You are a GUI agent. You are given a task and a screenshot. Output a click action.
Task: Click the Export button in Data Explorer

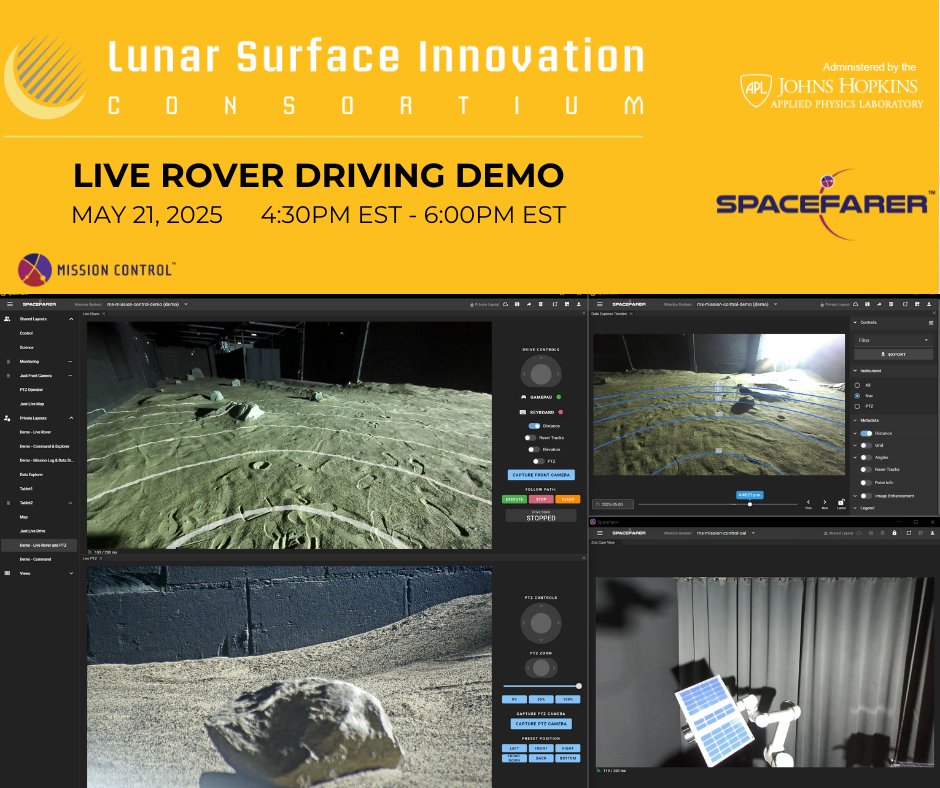[893, 354]
